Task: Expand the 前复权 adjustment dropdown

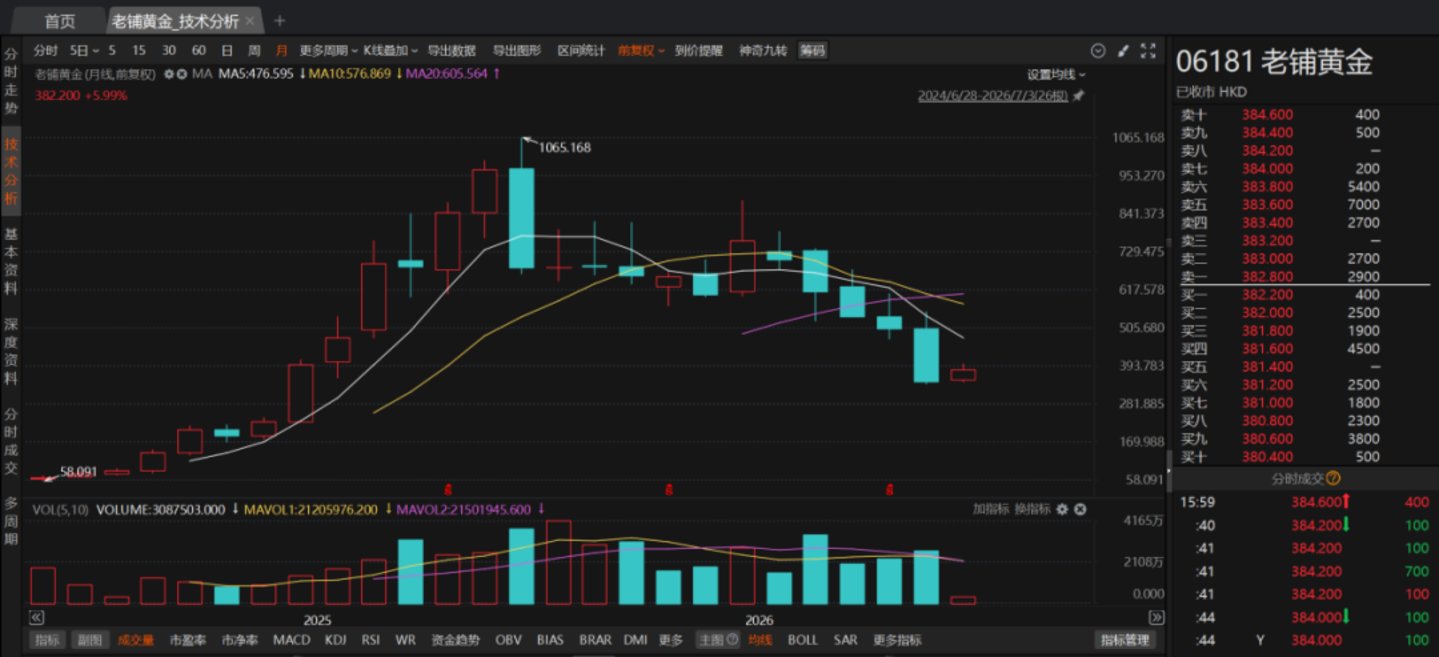Action: (641, 50)
